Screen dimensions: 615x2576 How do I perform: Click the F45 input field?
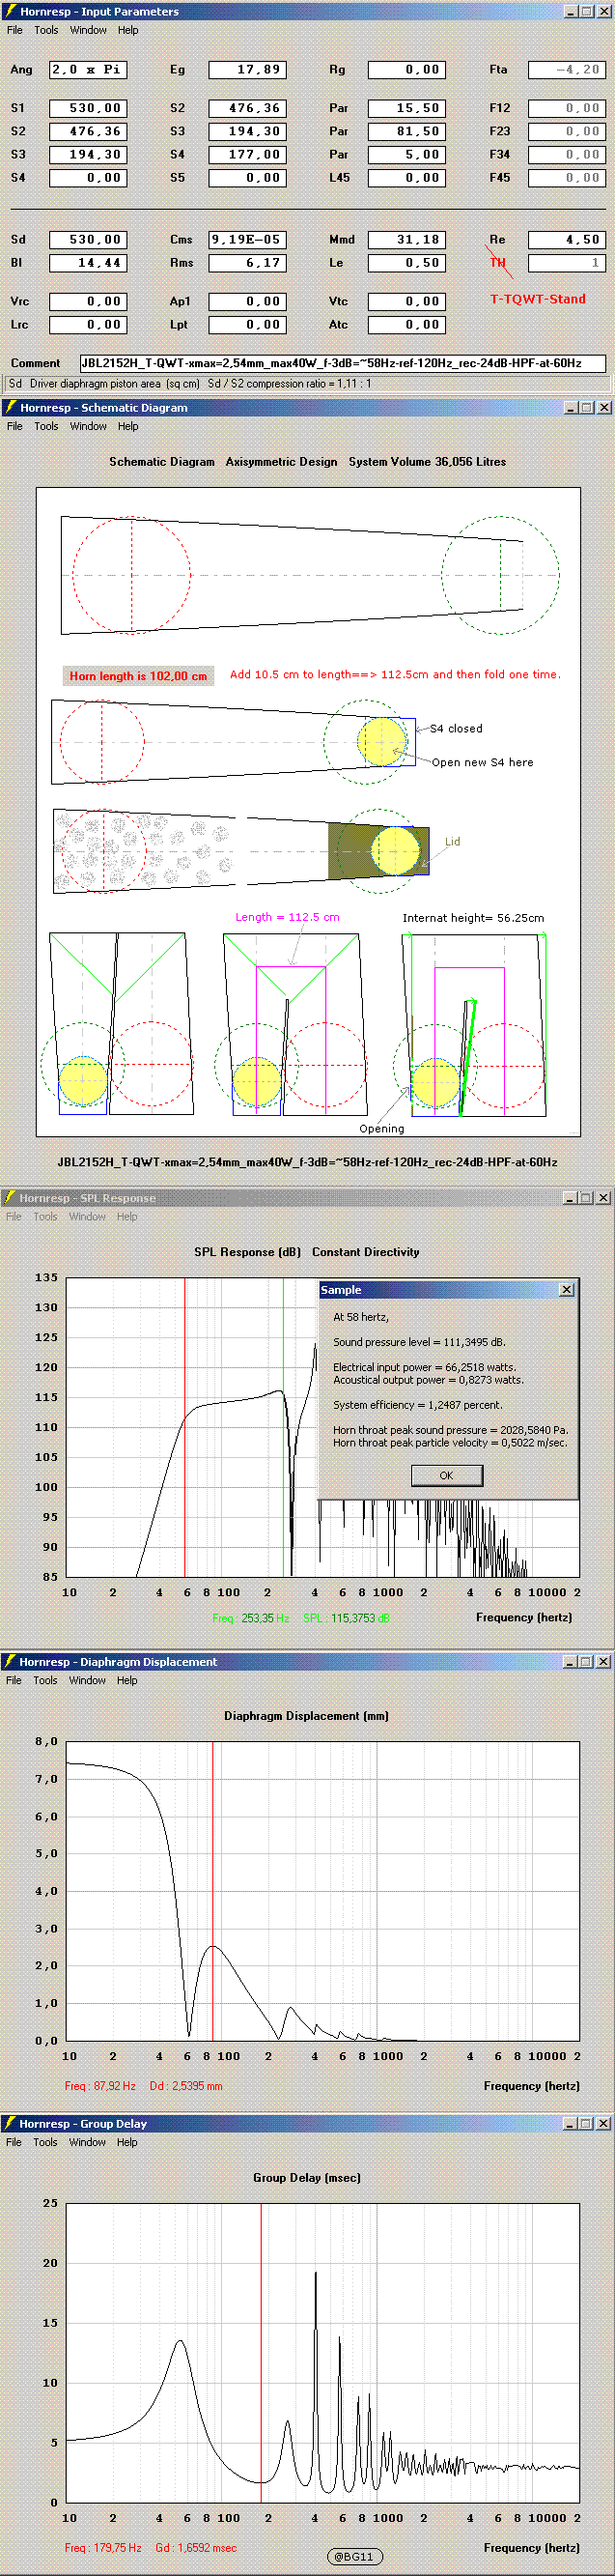[566, 177]
